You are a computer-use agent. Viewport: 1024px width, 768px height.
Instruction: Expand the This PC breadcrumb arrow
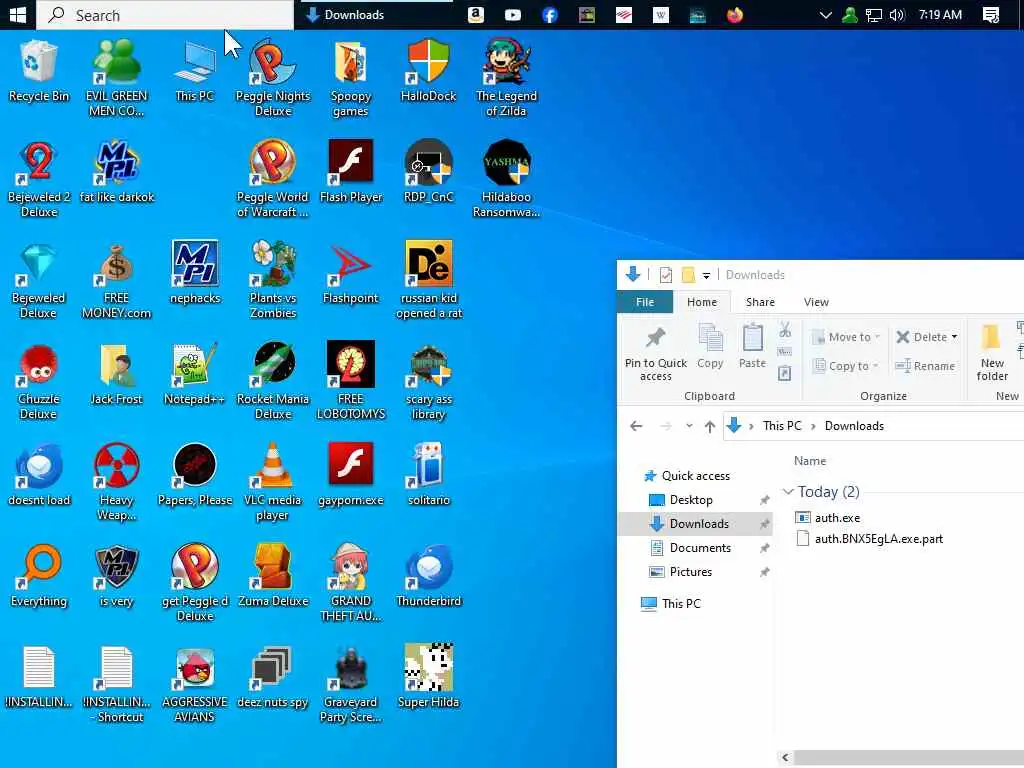813,426
